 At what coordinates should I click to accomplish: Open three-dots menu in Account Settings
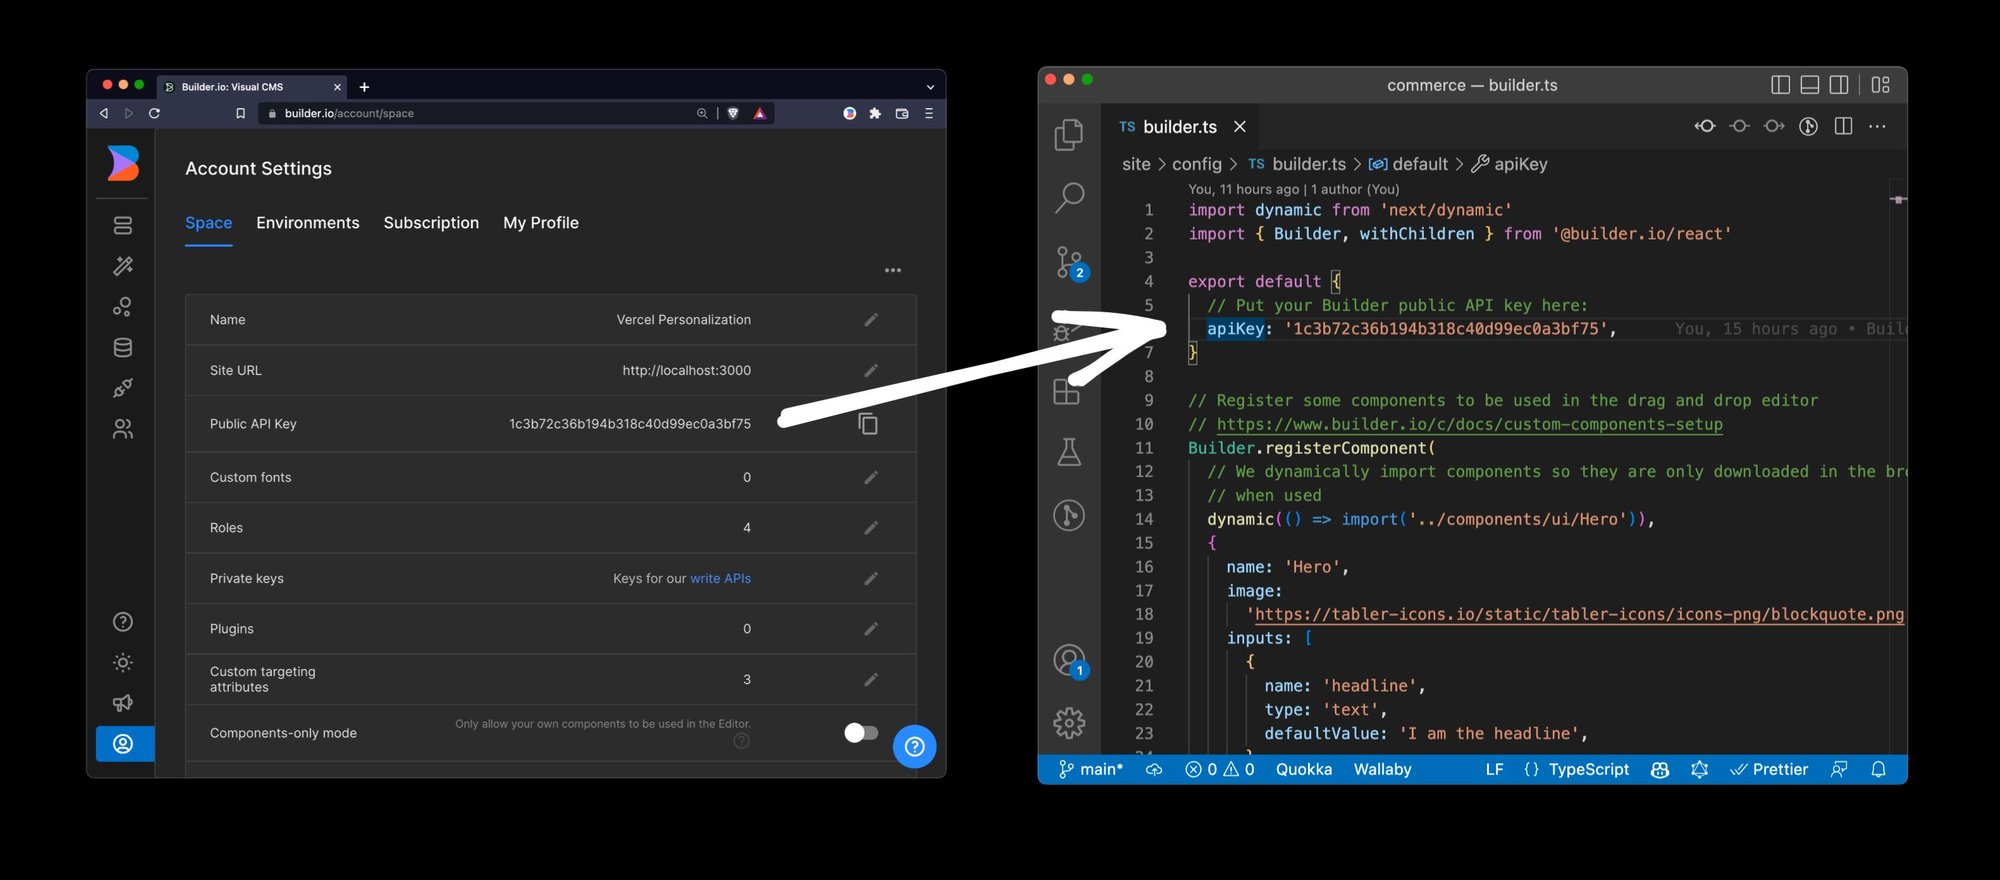coord(893,270)
